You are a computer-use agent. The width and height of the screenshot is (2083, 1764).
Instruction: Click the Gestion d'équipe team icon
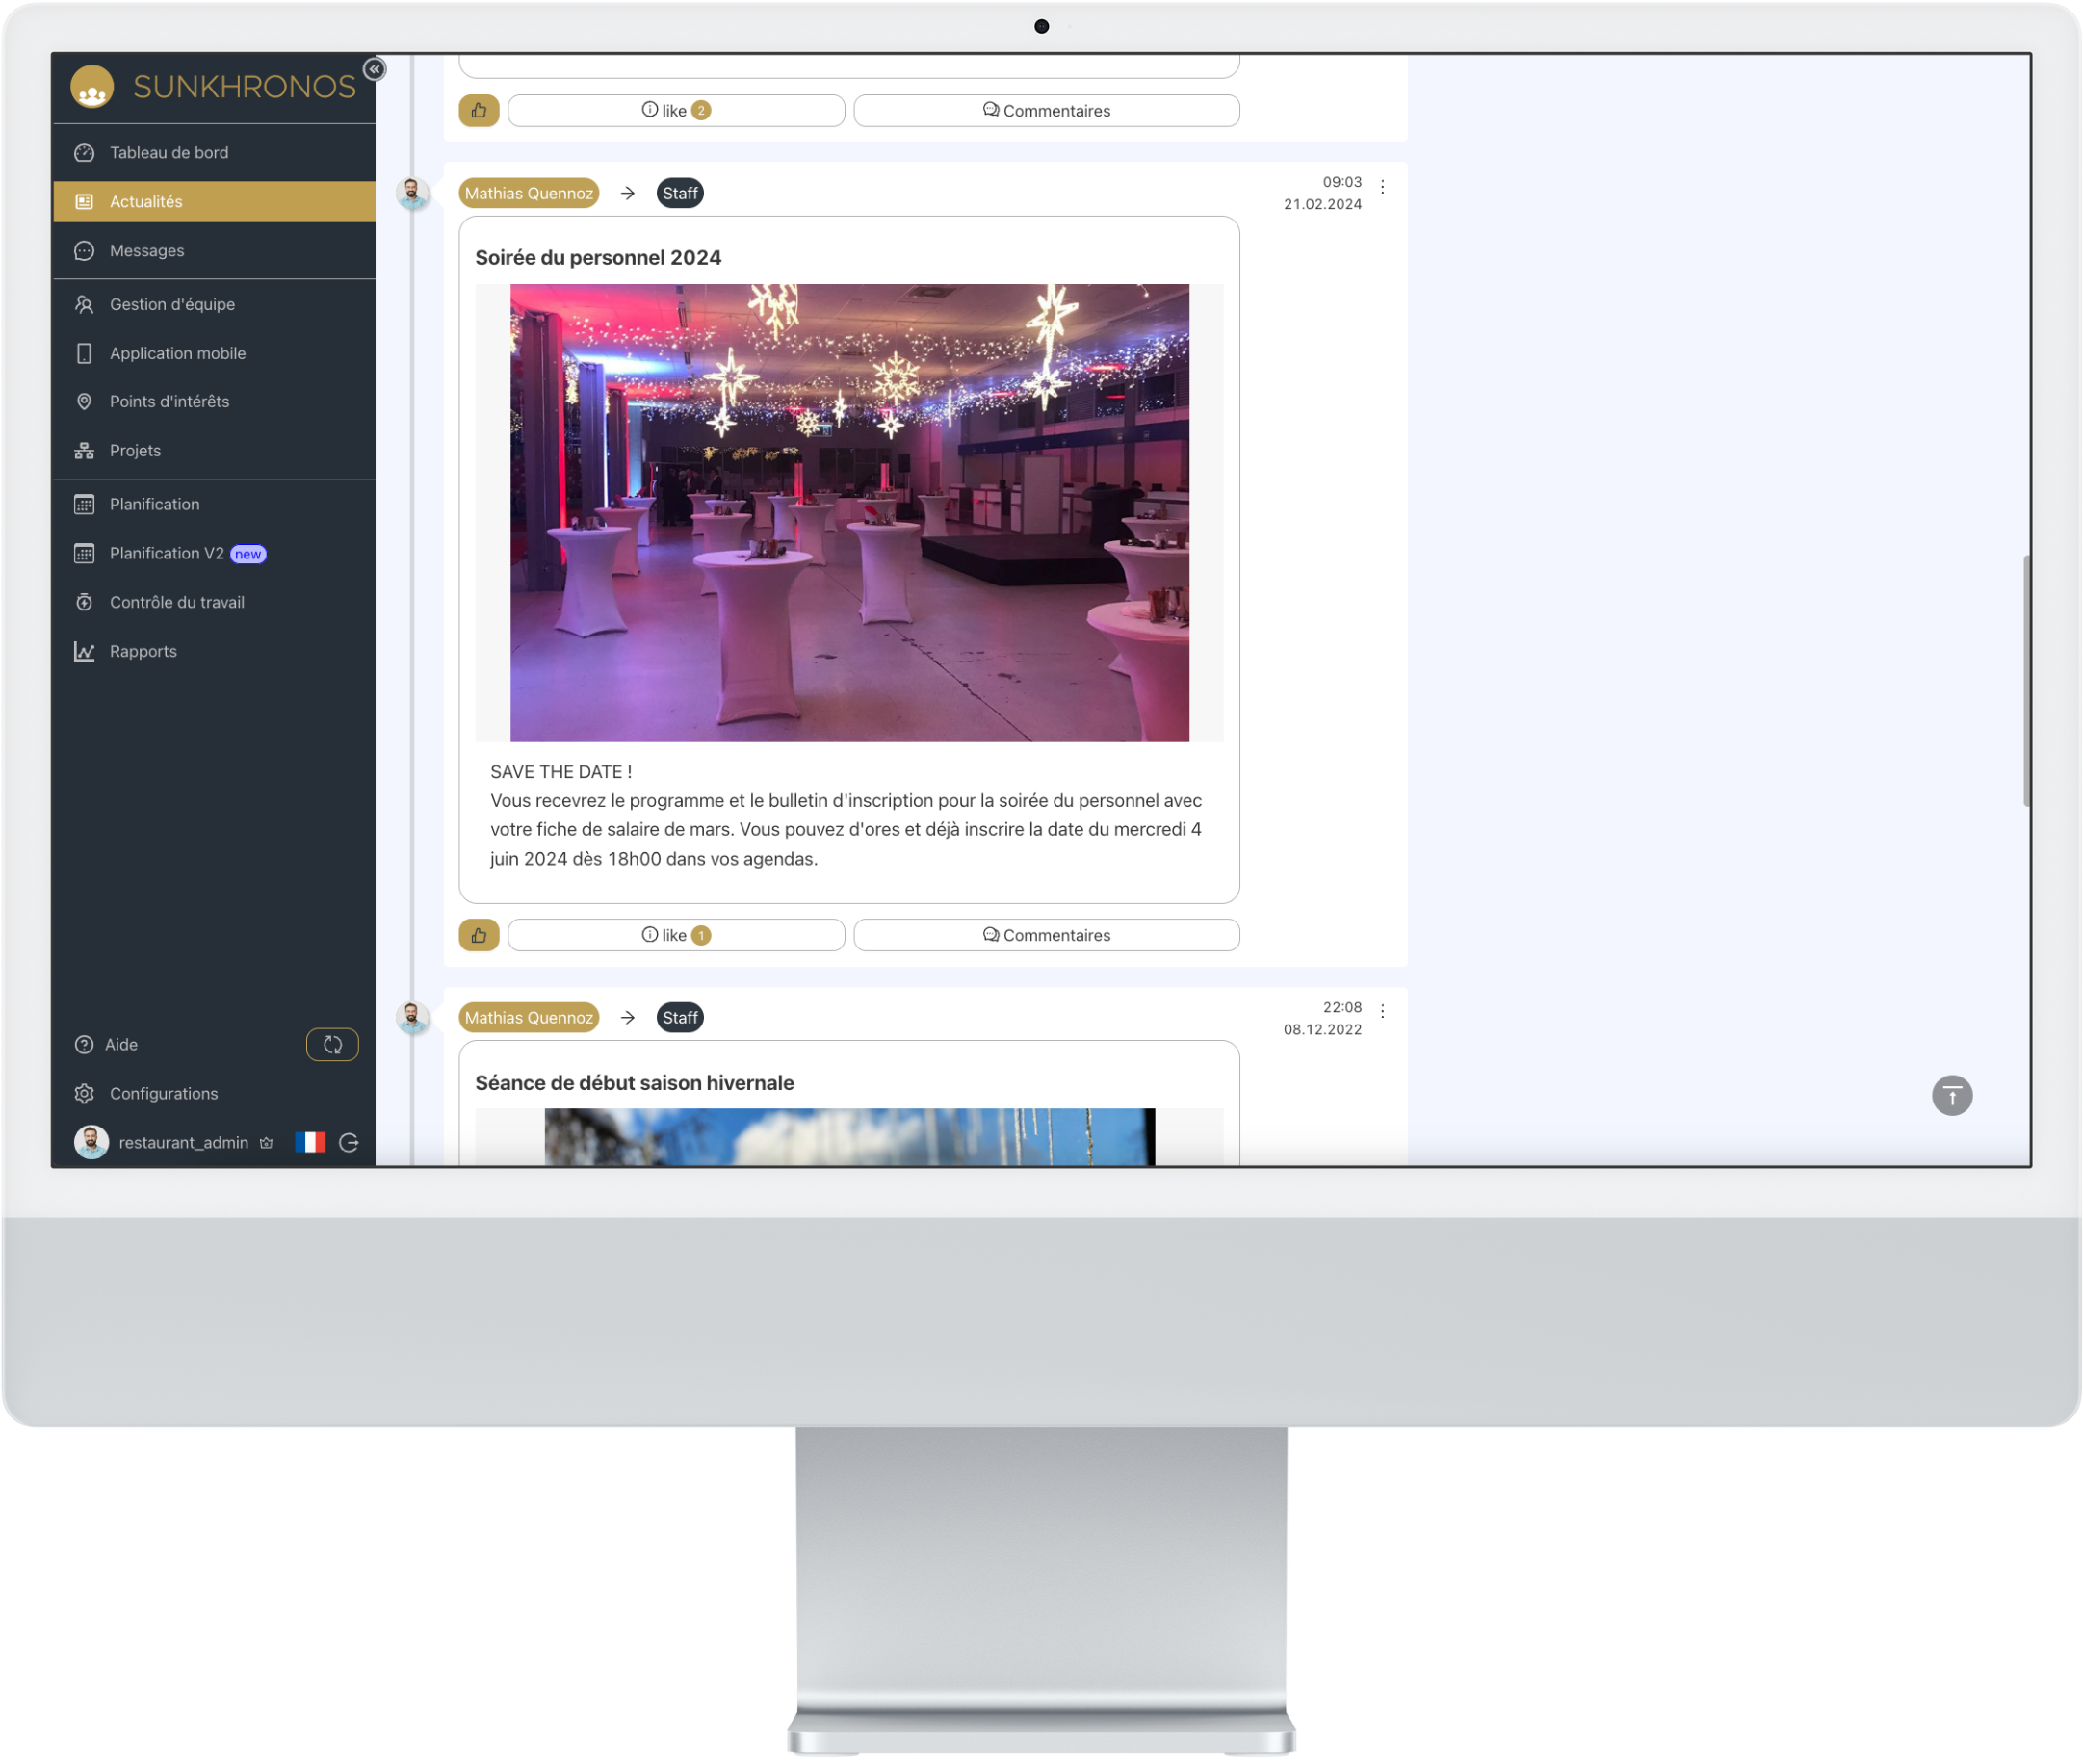(84, 305)
